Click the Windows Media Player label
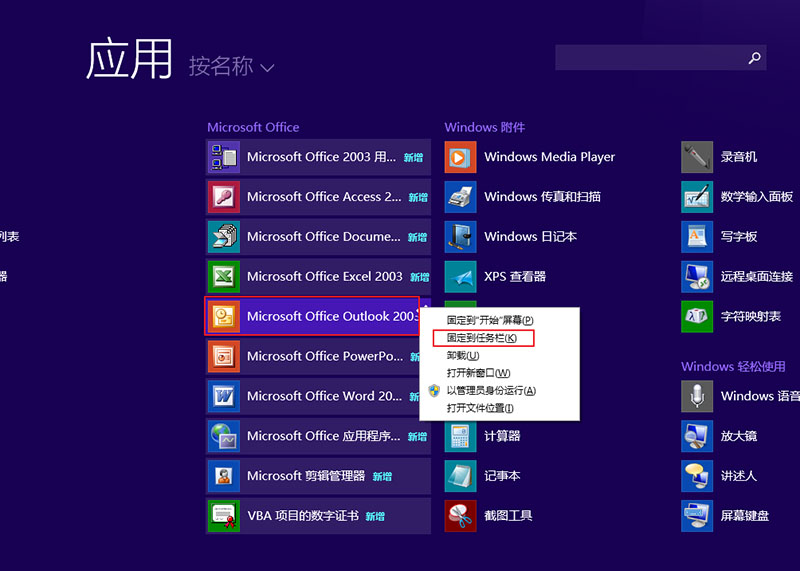800x571 pixels. pos(549,157)
